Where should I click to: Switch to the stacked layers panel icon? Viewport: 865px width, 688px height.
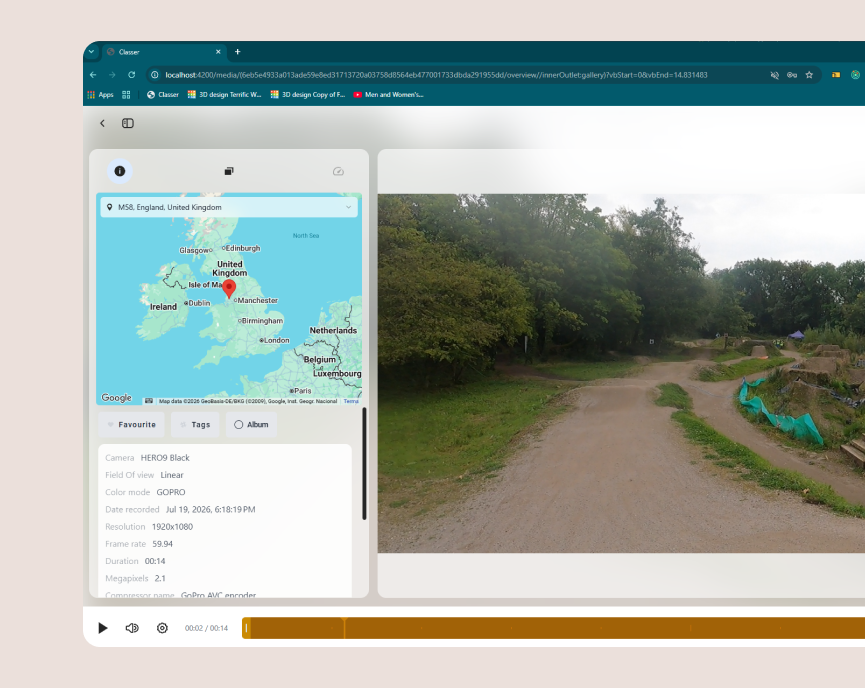(229, 171)
